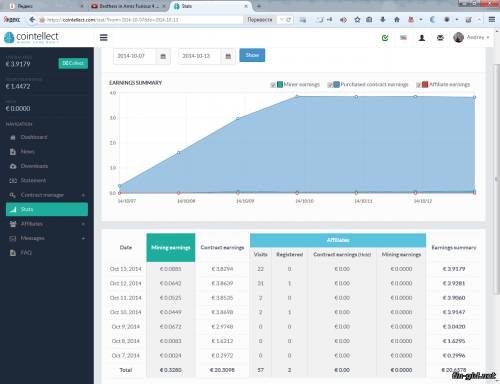Screen dimensions: 500x384
Task: Click the chart data point above 14/10/08
Action: click(179, 153)
